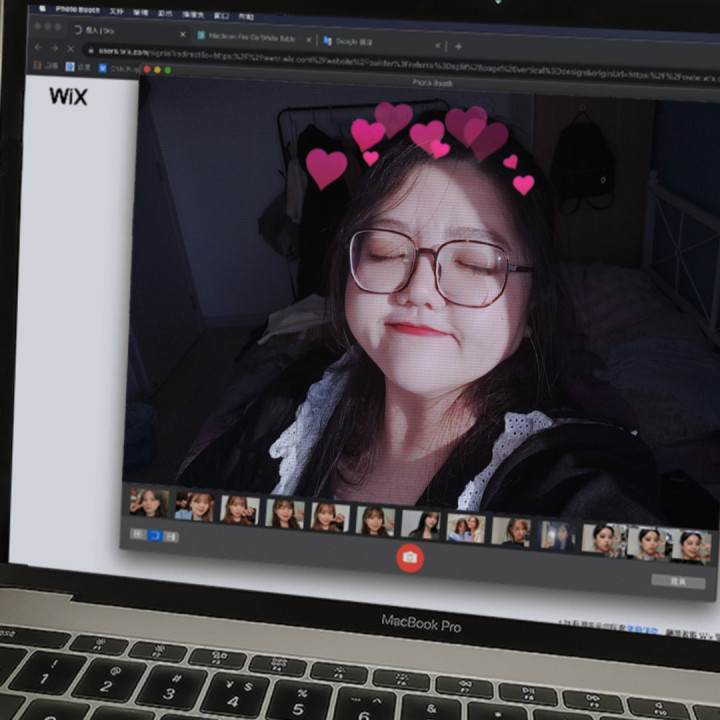Close the Google 翻译 tab
720x720 pixels.
tap(438, 45)
